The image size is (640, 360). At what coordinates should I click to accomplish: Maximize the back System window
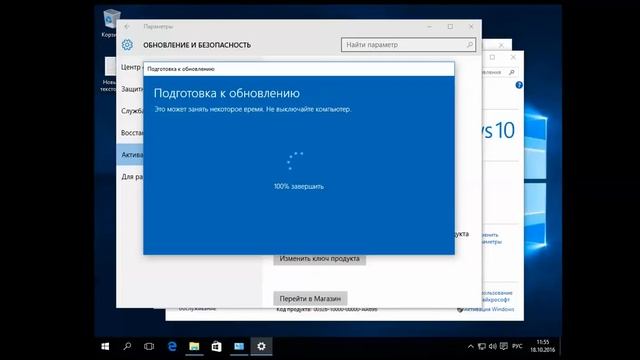coord(492,58)
